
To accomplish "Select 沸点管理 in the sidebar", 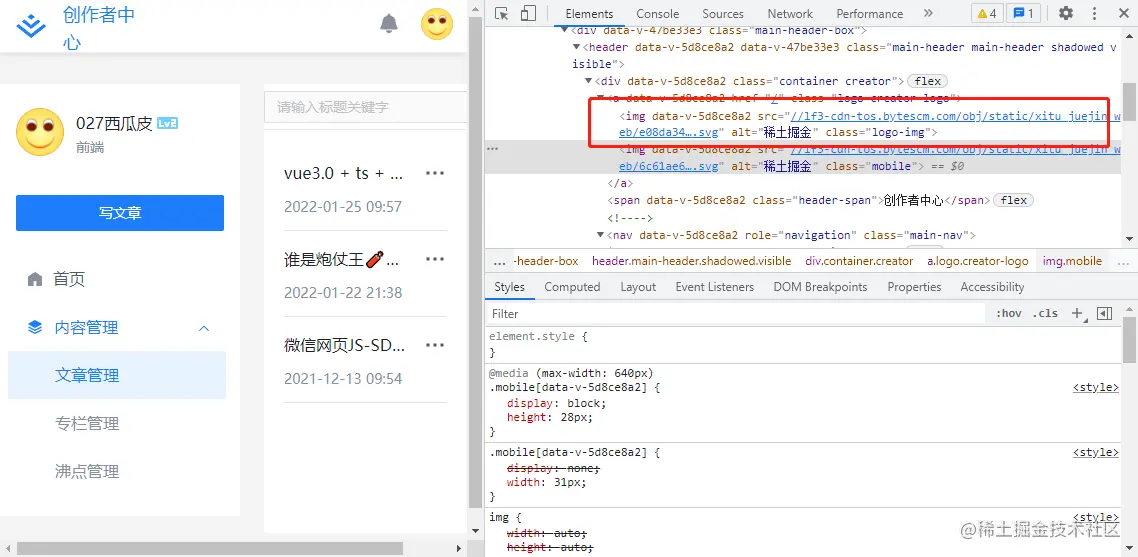I will coord(87,471).
